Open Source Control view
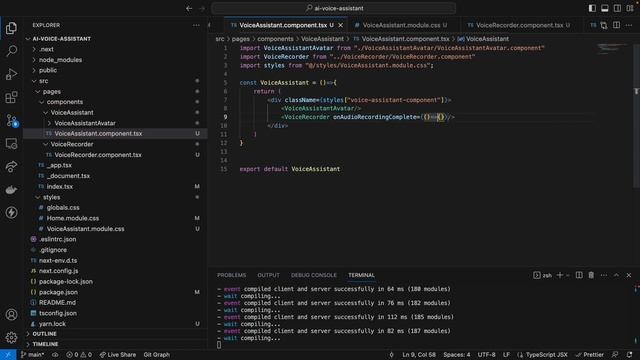This screenshot has width=640, height=360. pos(11,120)
